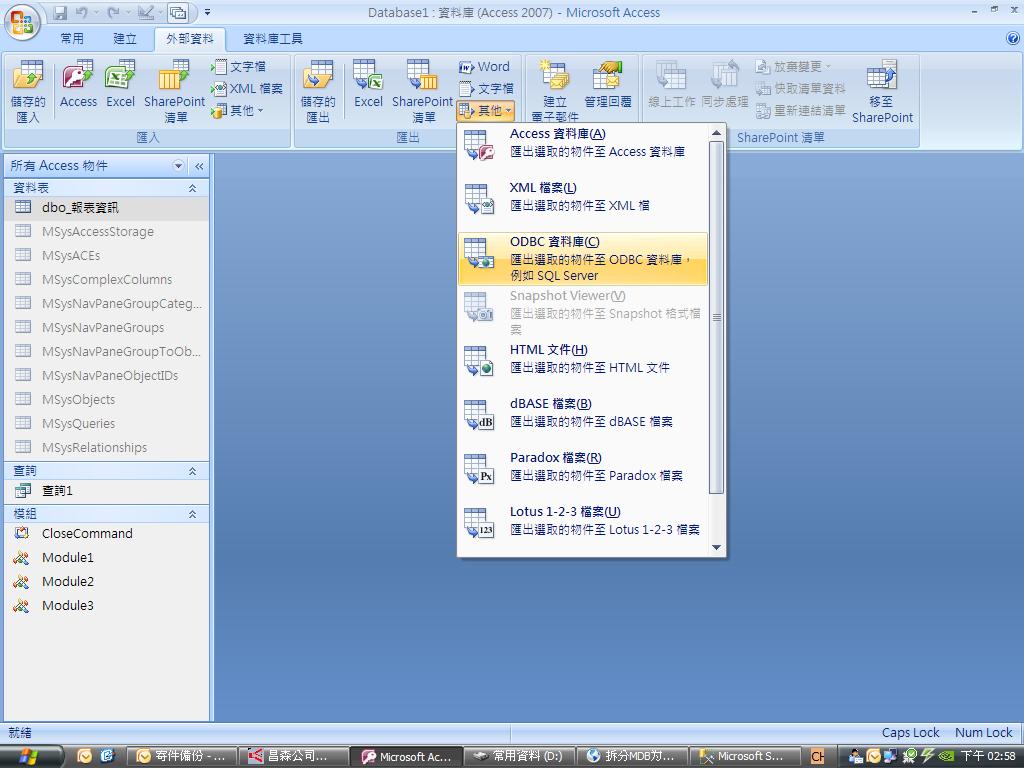The height and width of the screenshot is (768, 1024).
Task: Select MSysRelationships table
Action: tap(107, 447)
